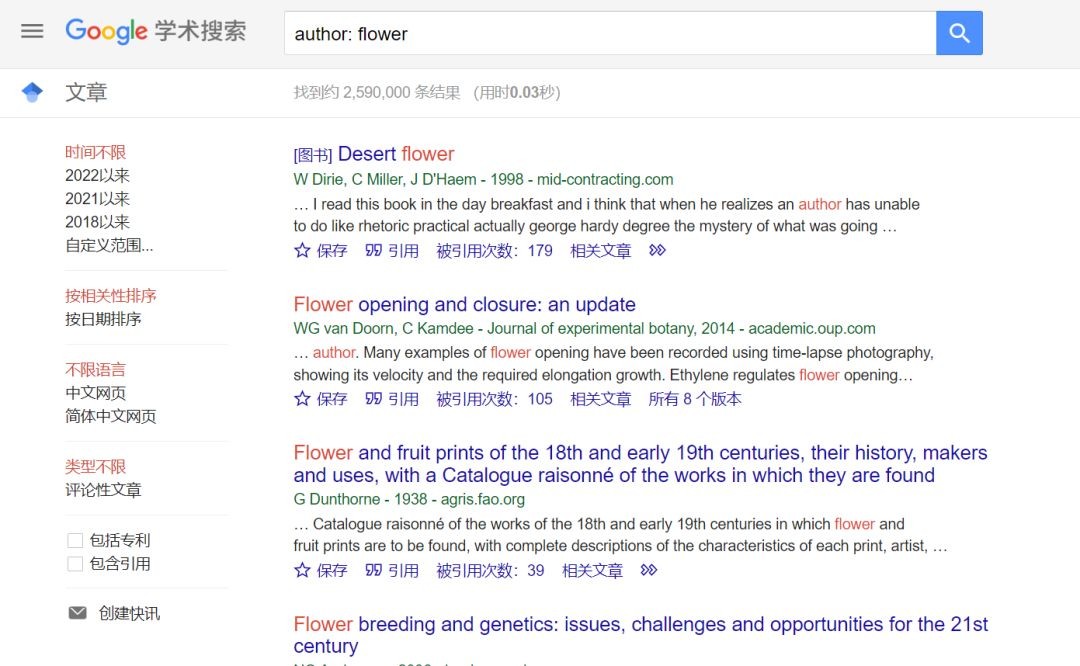Filter by 评论性文章 type
1080x666 pixels.
[103, 490]
